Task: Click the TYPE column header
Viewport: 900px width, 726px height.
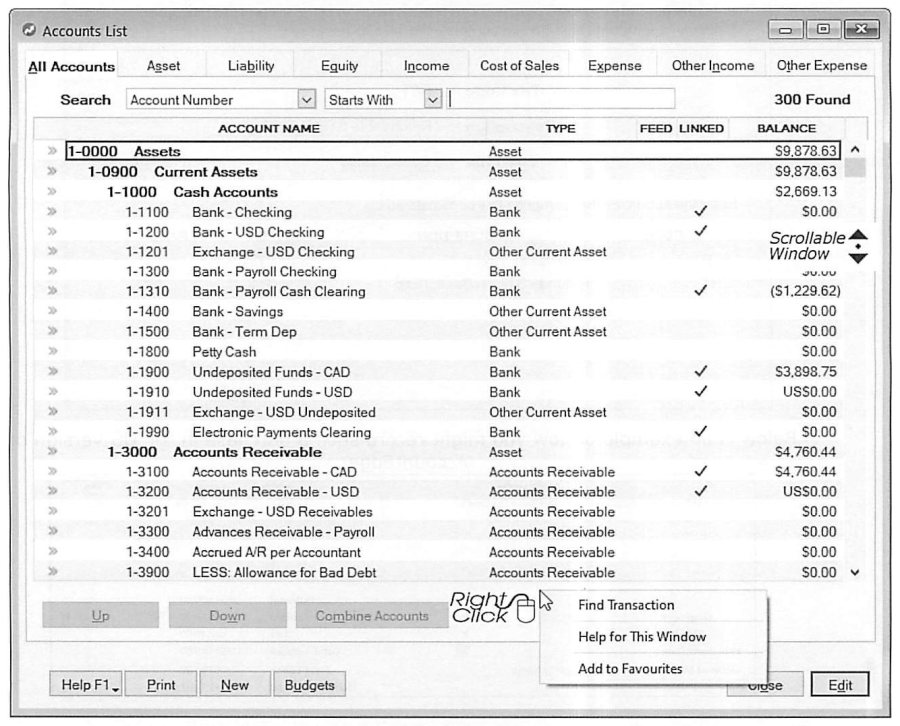Action: pos(560,129)
